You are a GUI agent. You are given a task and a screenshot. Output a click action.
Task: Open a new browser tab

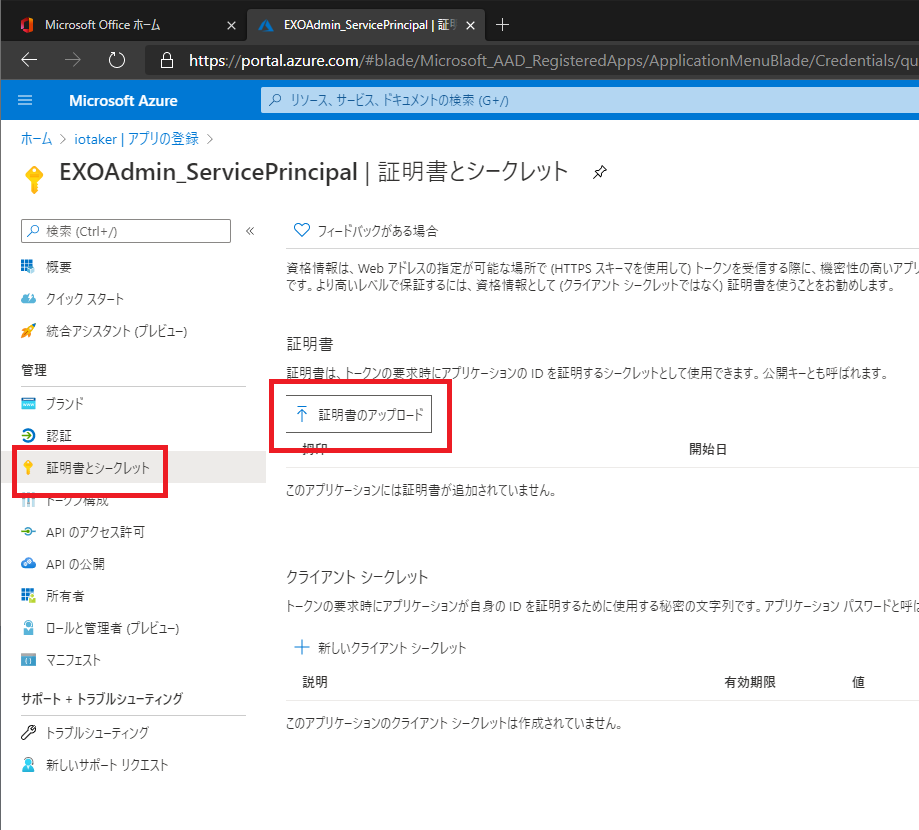pos(502,24)
